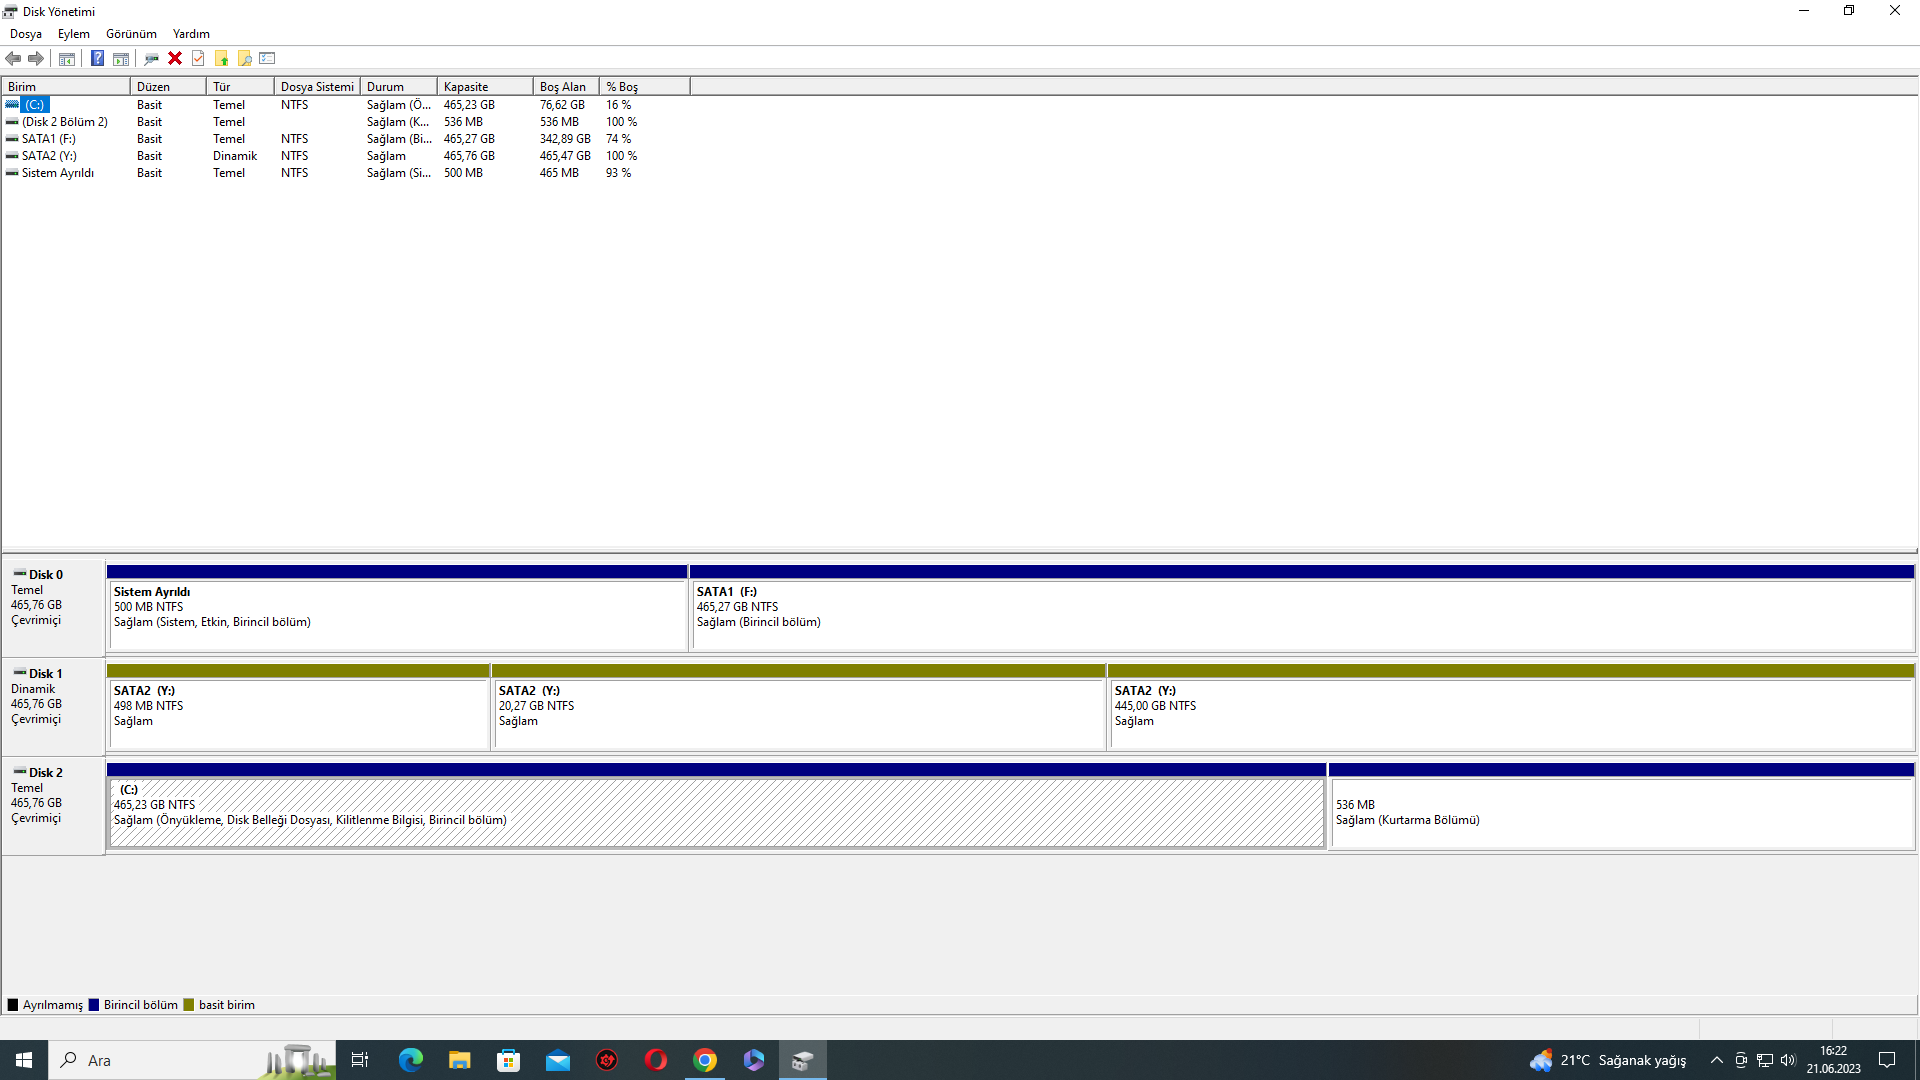Open the Dosya menu
Screen dimensions: 1920x1080
(26, 34)
